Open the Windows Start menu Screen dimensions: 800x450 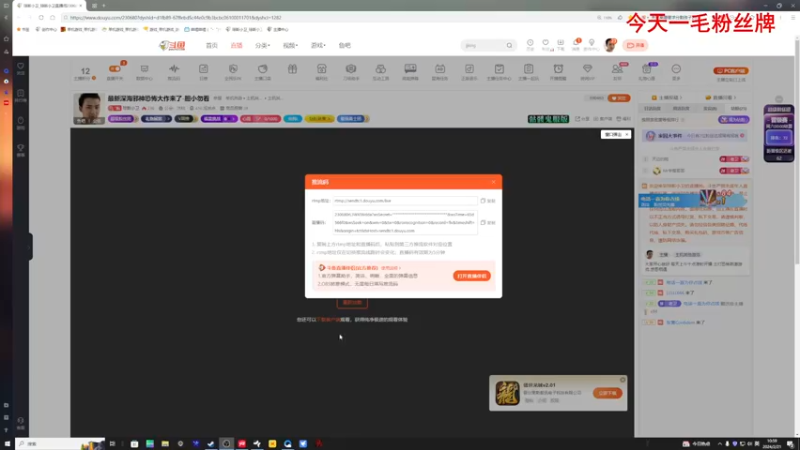[7, 444]
